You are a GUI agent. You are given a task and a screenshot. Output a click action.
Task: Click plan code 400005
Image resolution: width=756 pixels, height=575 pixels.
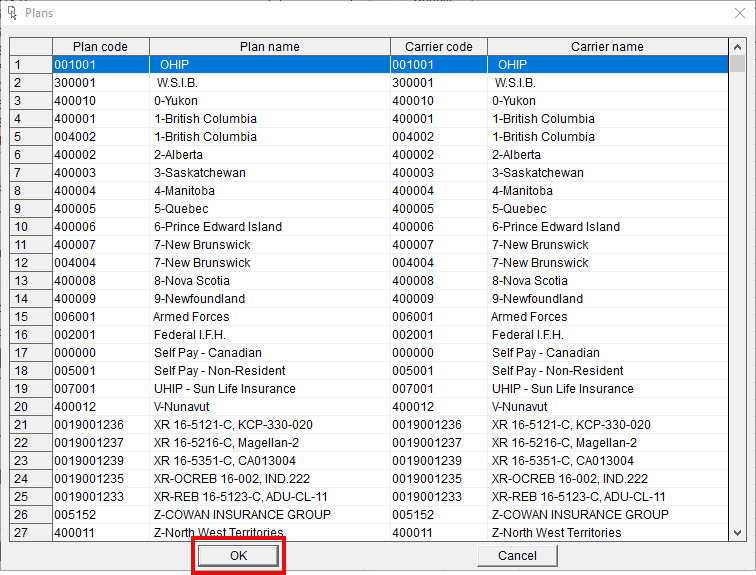[100, 209]
